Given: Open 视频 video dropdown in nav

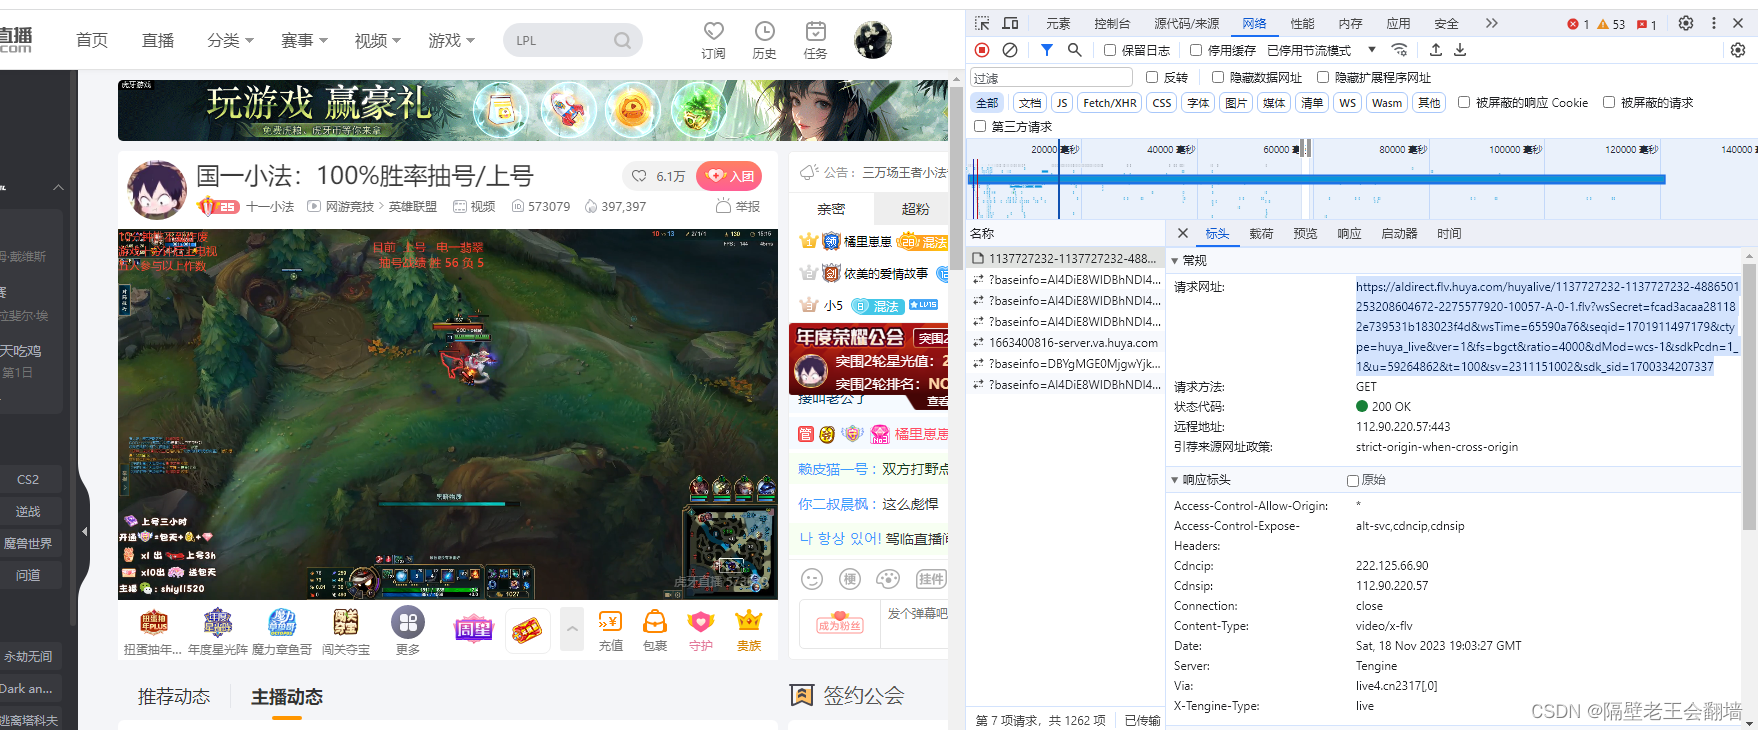Looking at the screenshot, I should (x=377, y=40).
